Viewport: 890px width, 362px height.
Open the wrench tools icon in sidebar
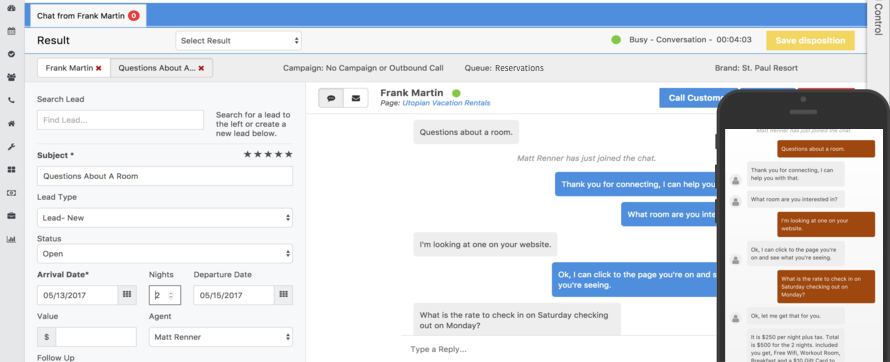click(x=11, y=146)
